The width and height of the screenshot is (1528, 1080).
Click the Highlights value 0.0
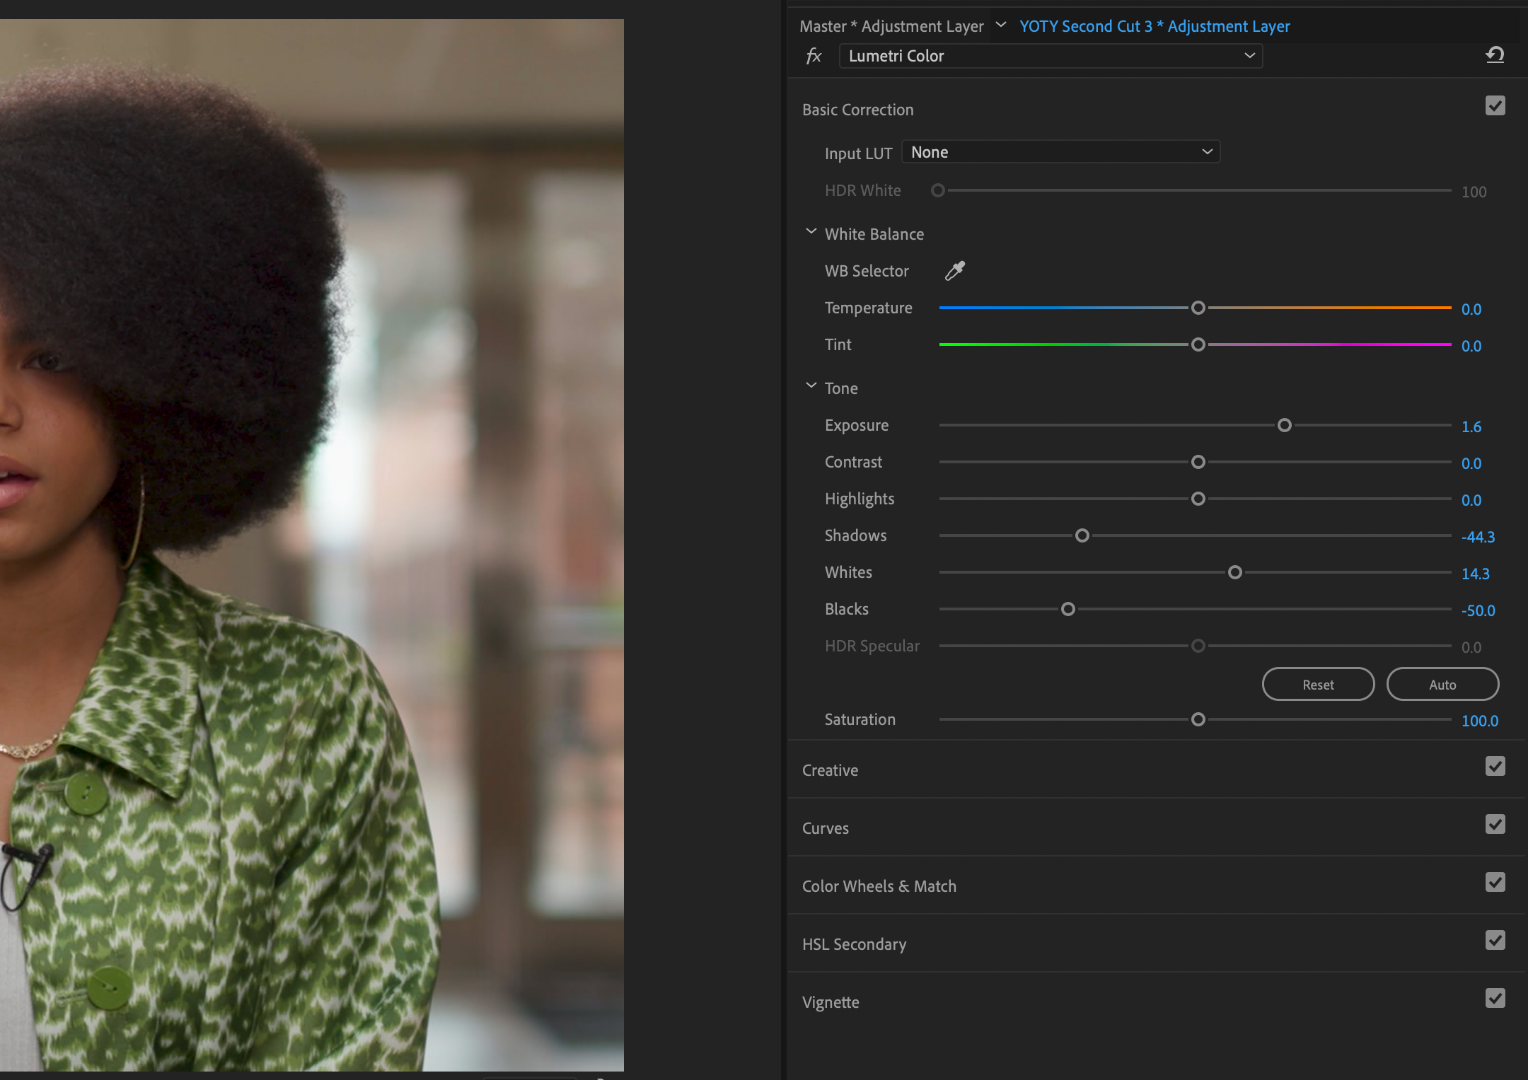[x=1471, y=500]
